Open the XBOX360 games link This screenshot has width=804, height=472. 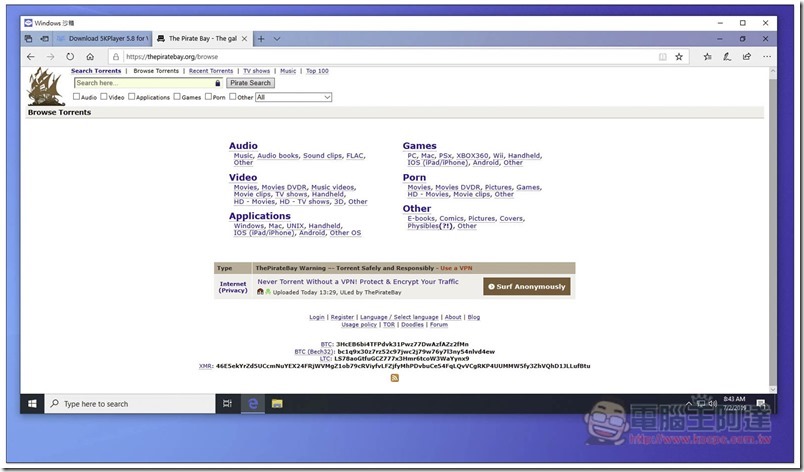click(472, 156)
